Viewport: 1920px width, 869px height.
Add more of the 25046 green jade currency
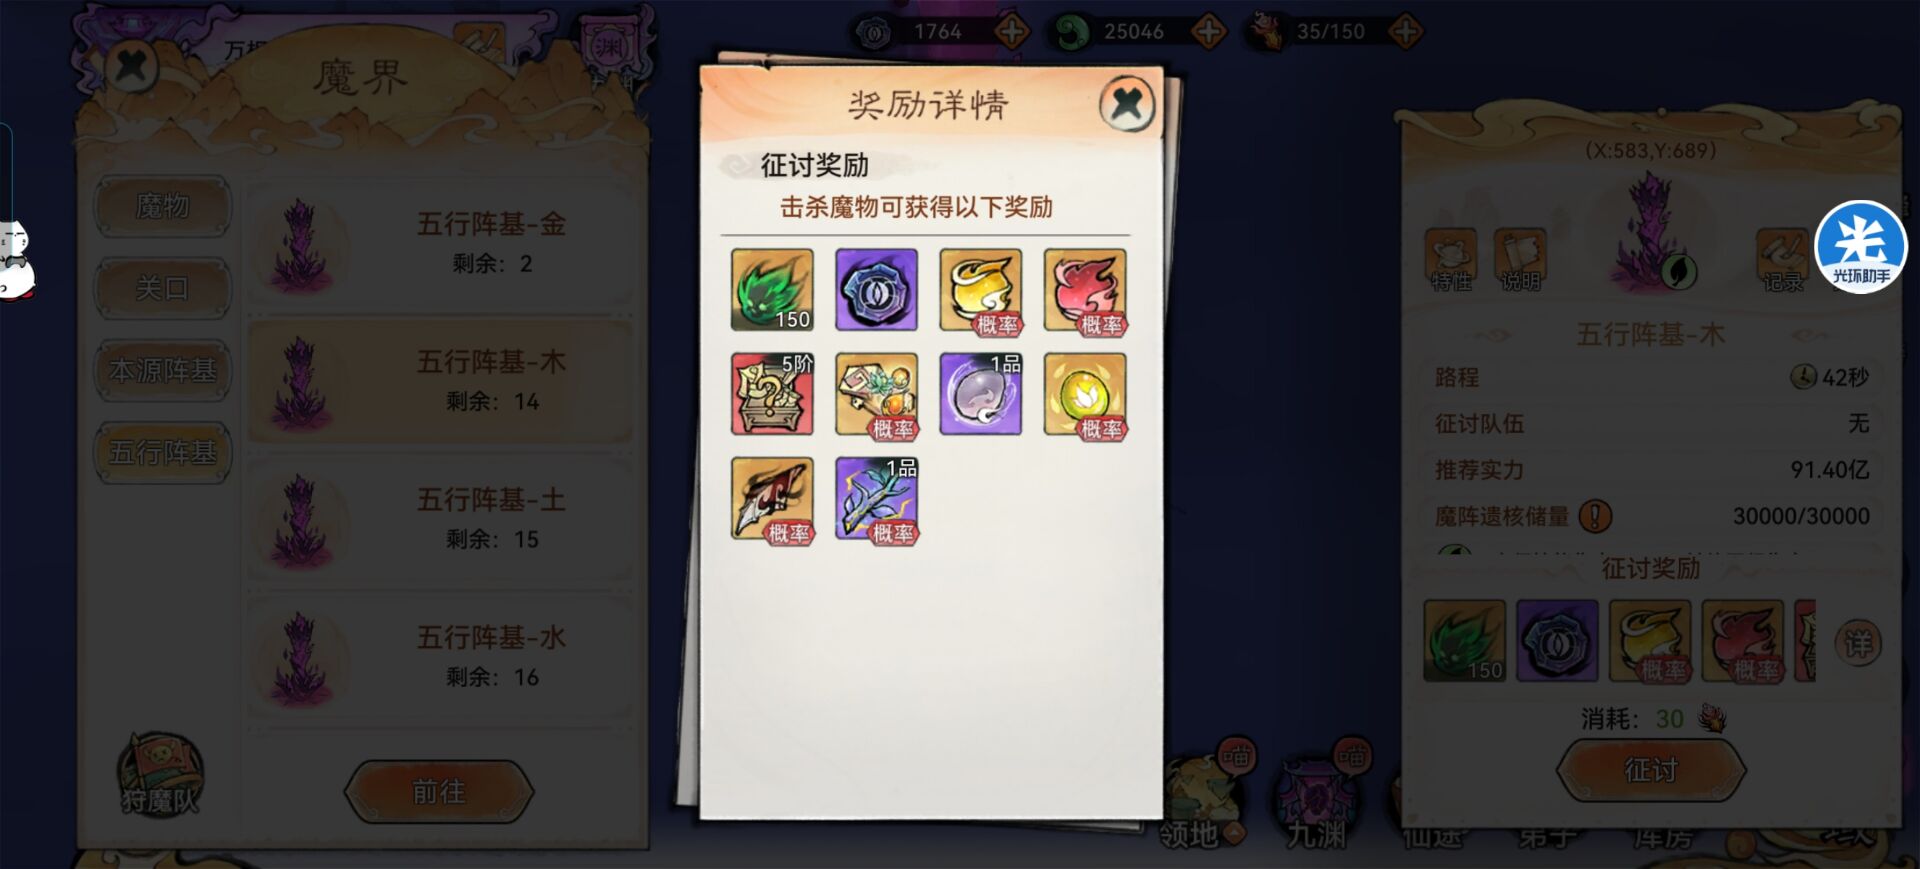tap(1209, 32)
